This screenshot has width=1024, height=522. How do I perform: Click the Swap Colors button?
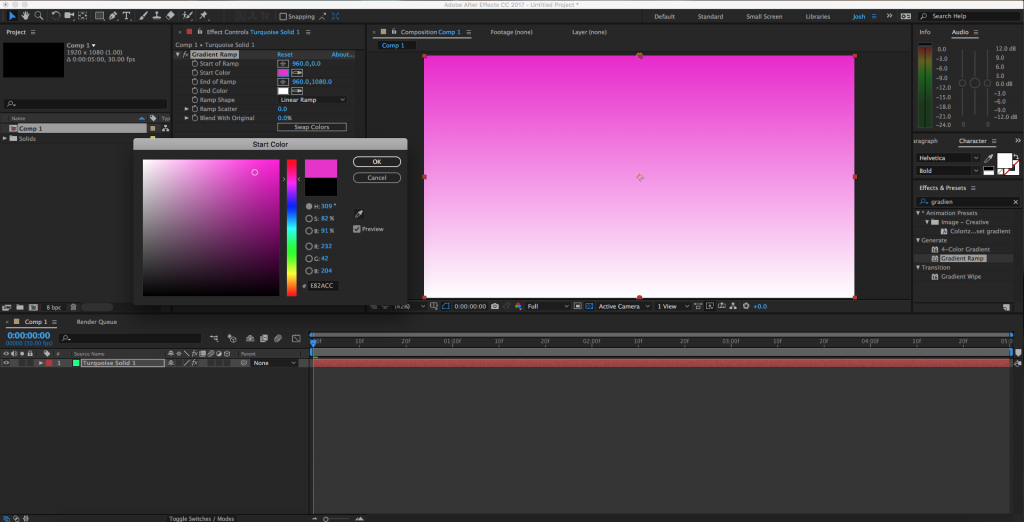(x=312, y=127)
